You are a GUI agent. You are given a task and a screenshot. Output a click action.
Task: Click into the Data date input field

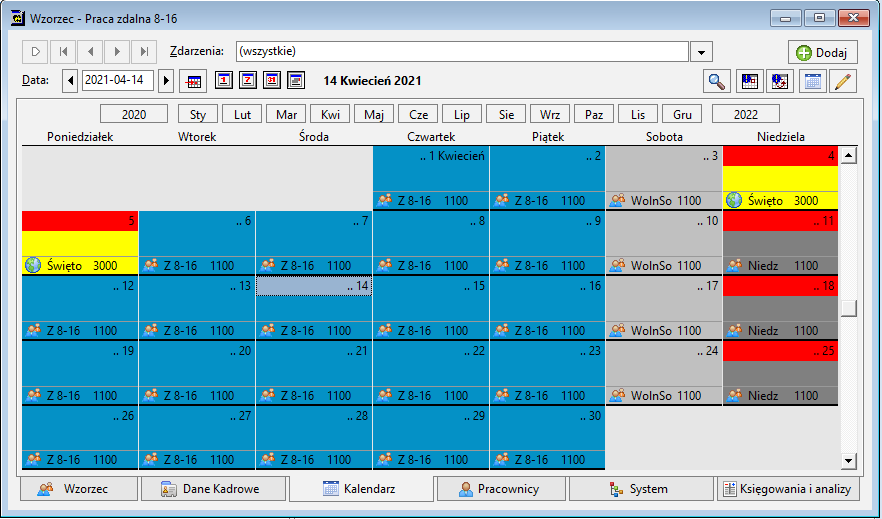pos(118,80)
